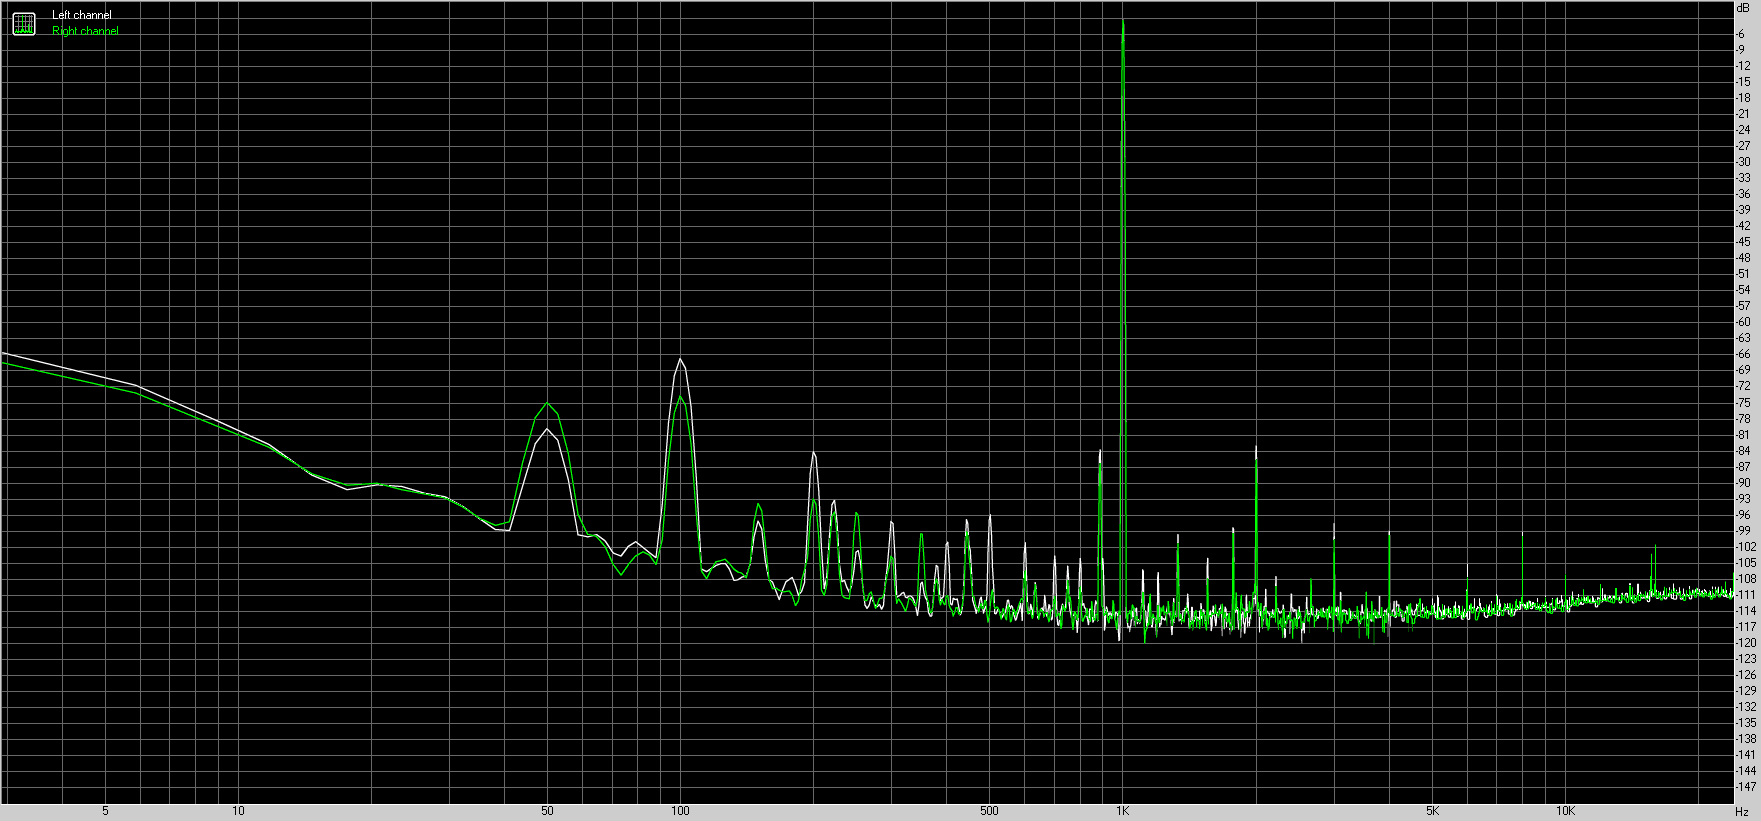The width and height of the screenshot is (1761, 821).
Task: Click the Hz unit label on horizontal axis
Action: tap(1741, 811)
